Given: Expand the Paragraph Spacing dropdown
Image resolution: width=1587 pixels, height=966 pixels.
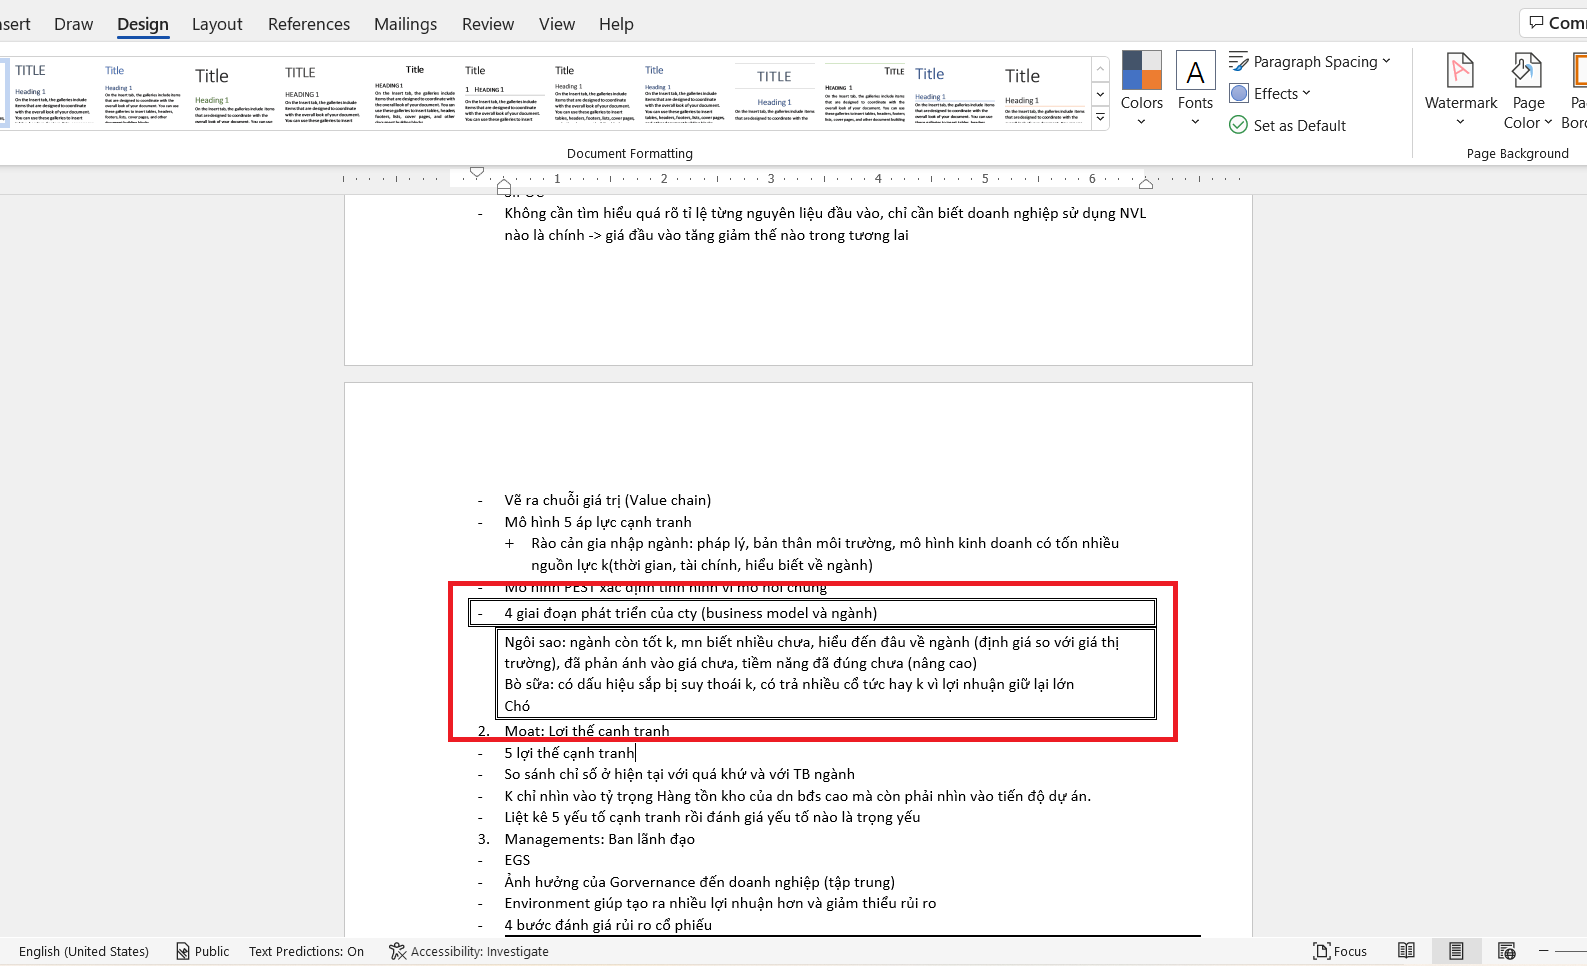Looking at the screenshot, I should [1309, 61].
